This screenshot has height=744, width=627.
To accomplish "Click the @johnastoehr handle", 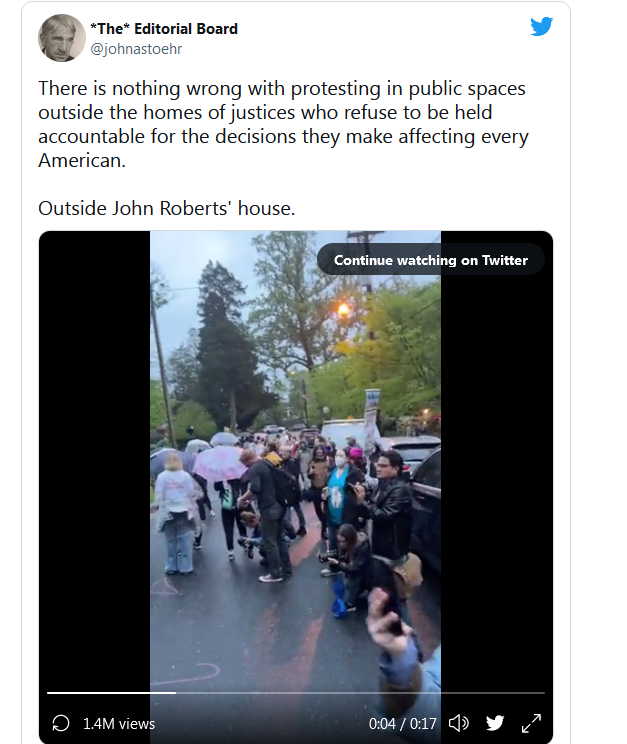I will coord(136,48).
